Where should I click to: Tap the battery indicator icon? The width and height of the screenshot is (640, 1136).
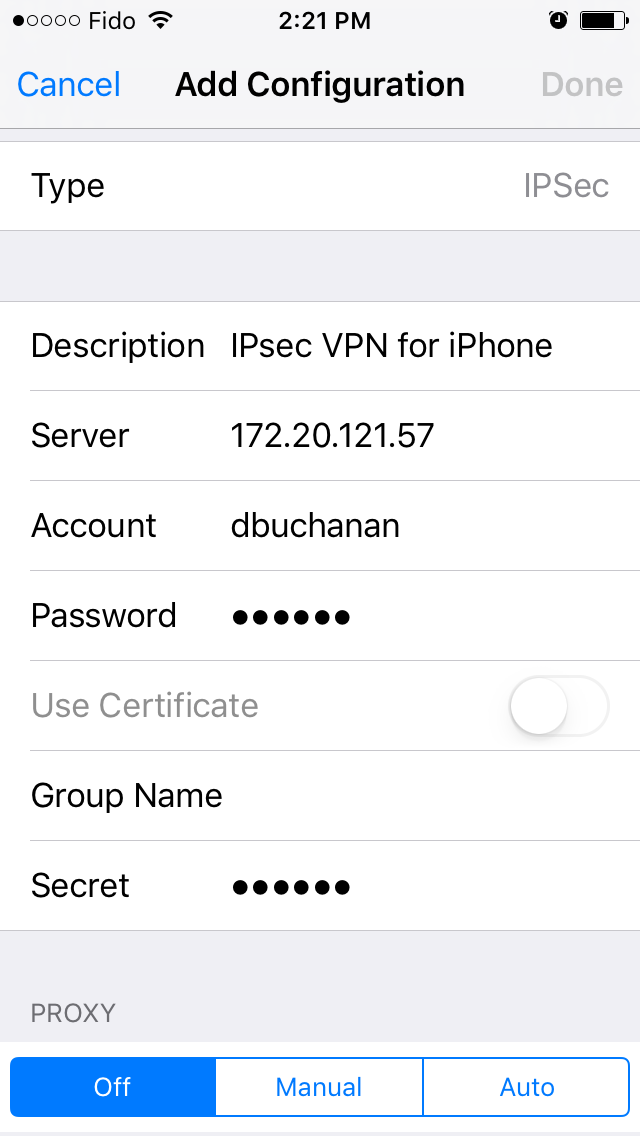[604, 20]
